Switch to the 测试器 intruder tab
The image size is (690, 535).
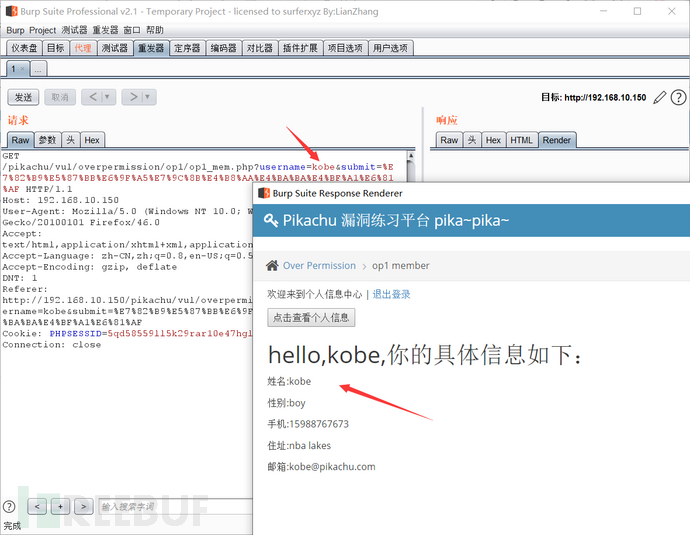click(115, 48)
